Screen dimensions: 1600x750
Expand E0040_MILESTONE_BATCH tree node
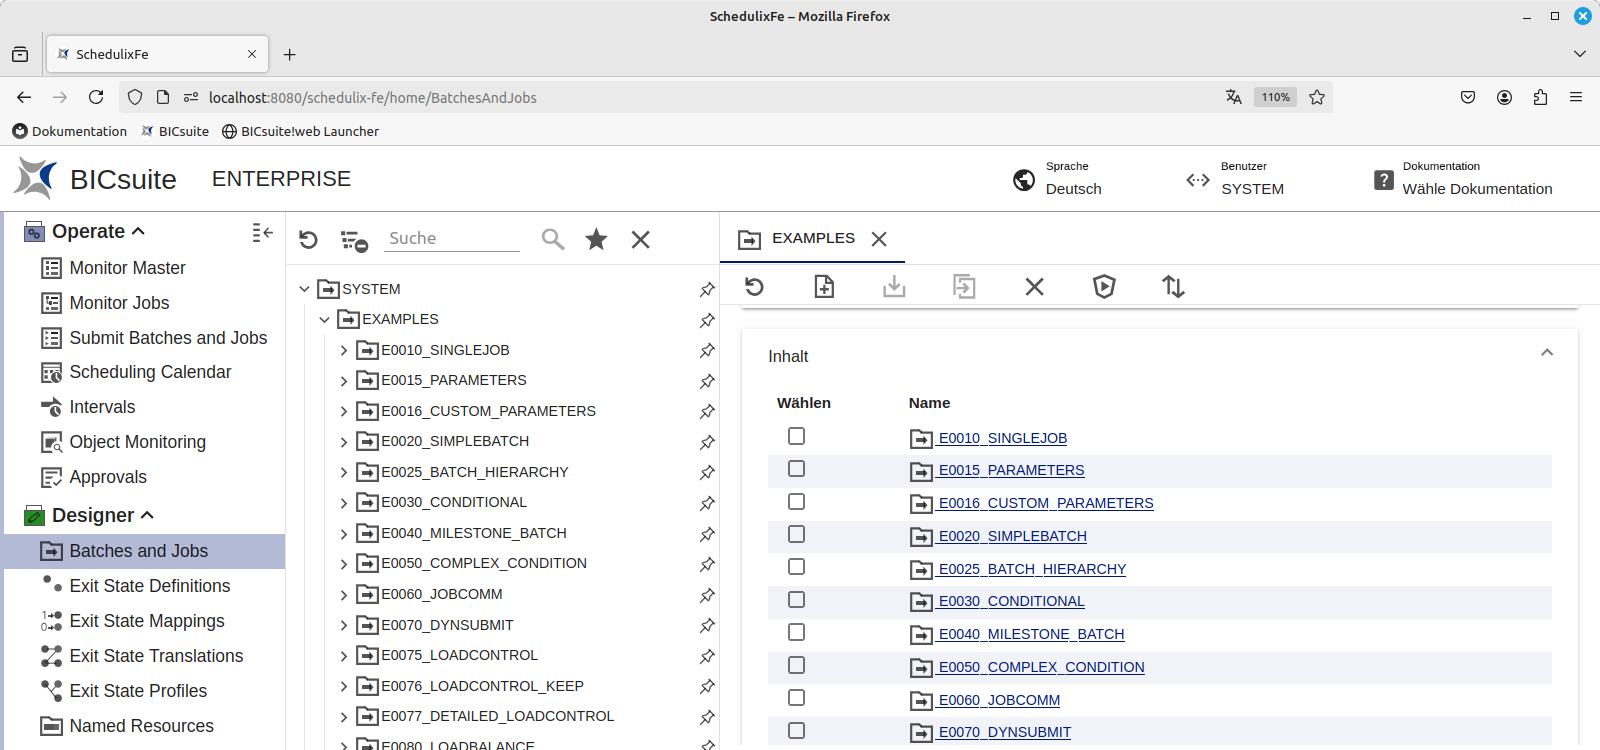(344, 534)
